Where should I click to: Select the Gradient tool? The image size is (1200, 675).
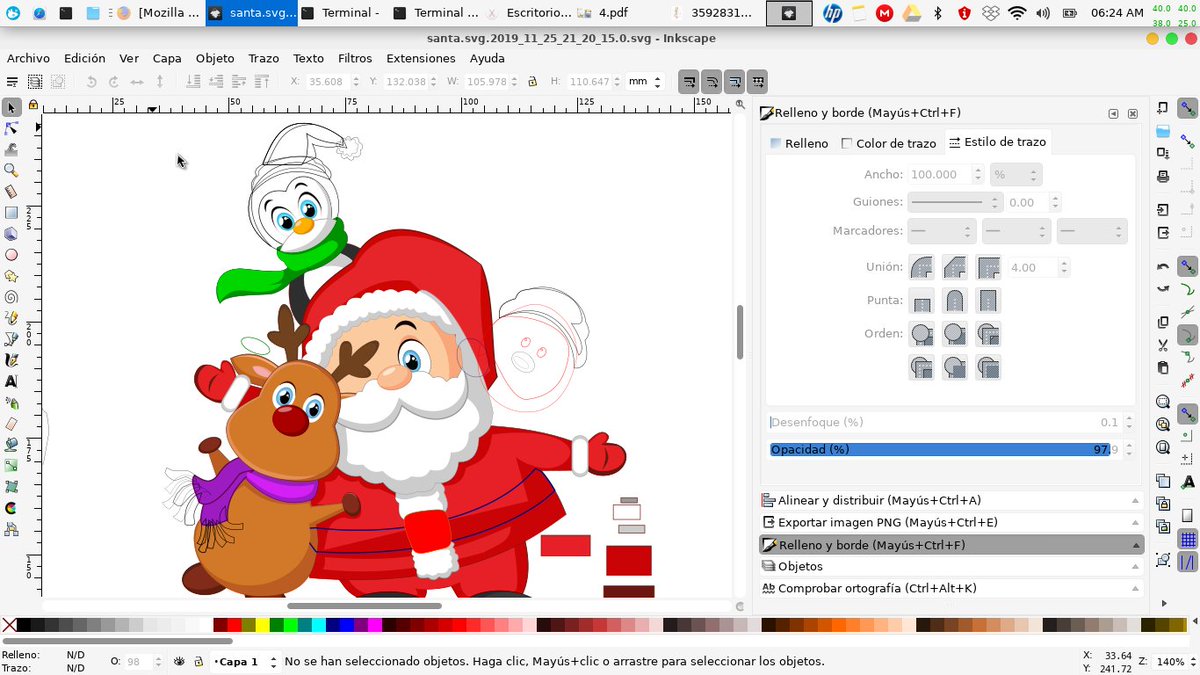point(12,465)
